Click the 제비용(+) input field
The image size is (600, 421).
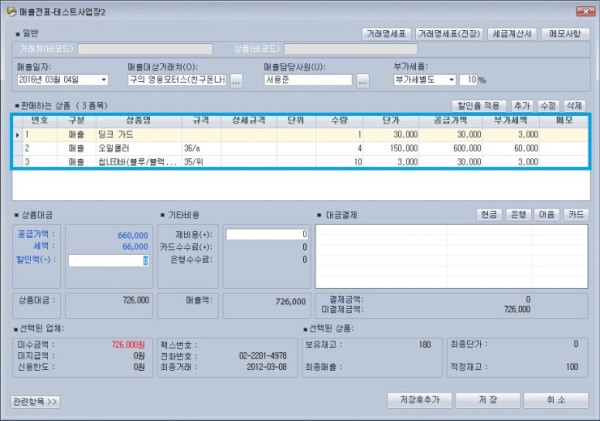[x=267, y=234]
